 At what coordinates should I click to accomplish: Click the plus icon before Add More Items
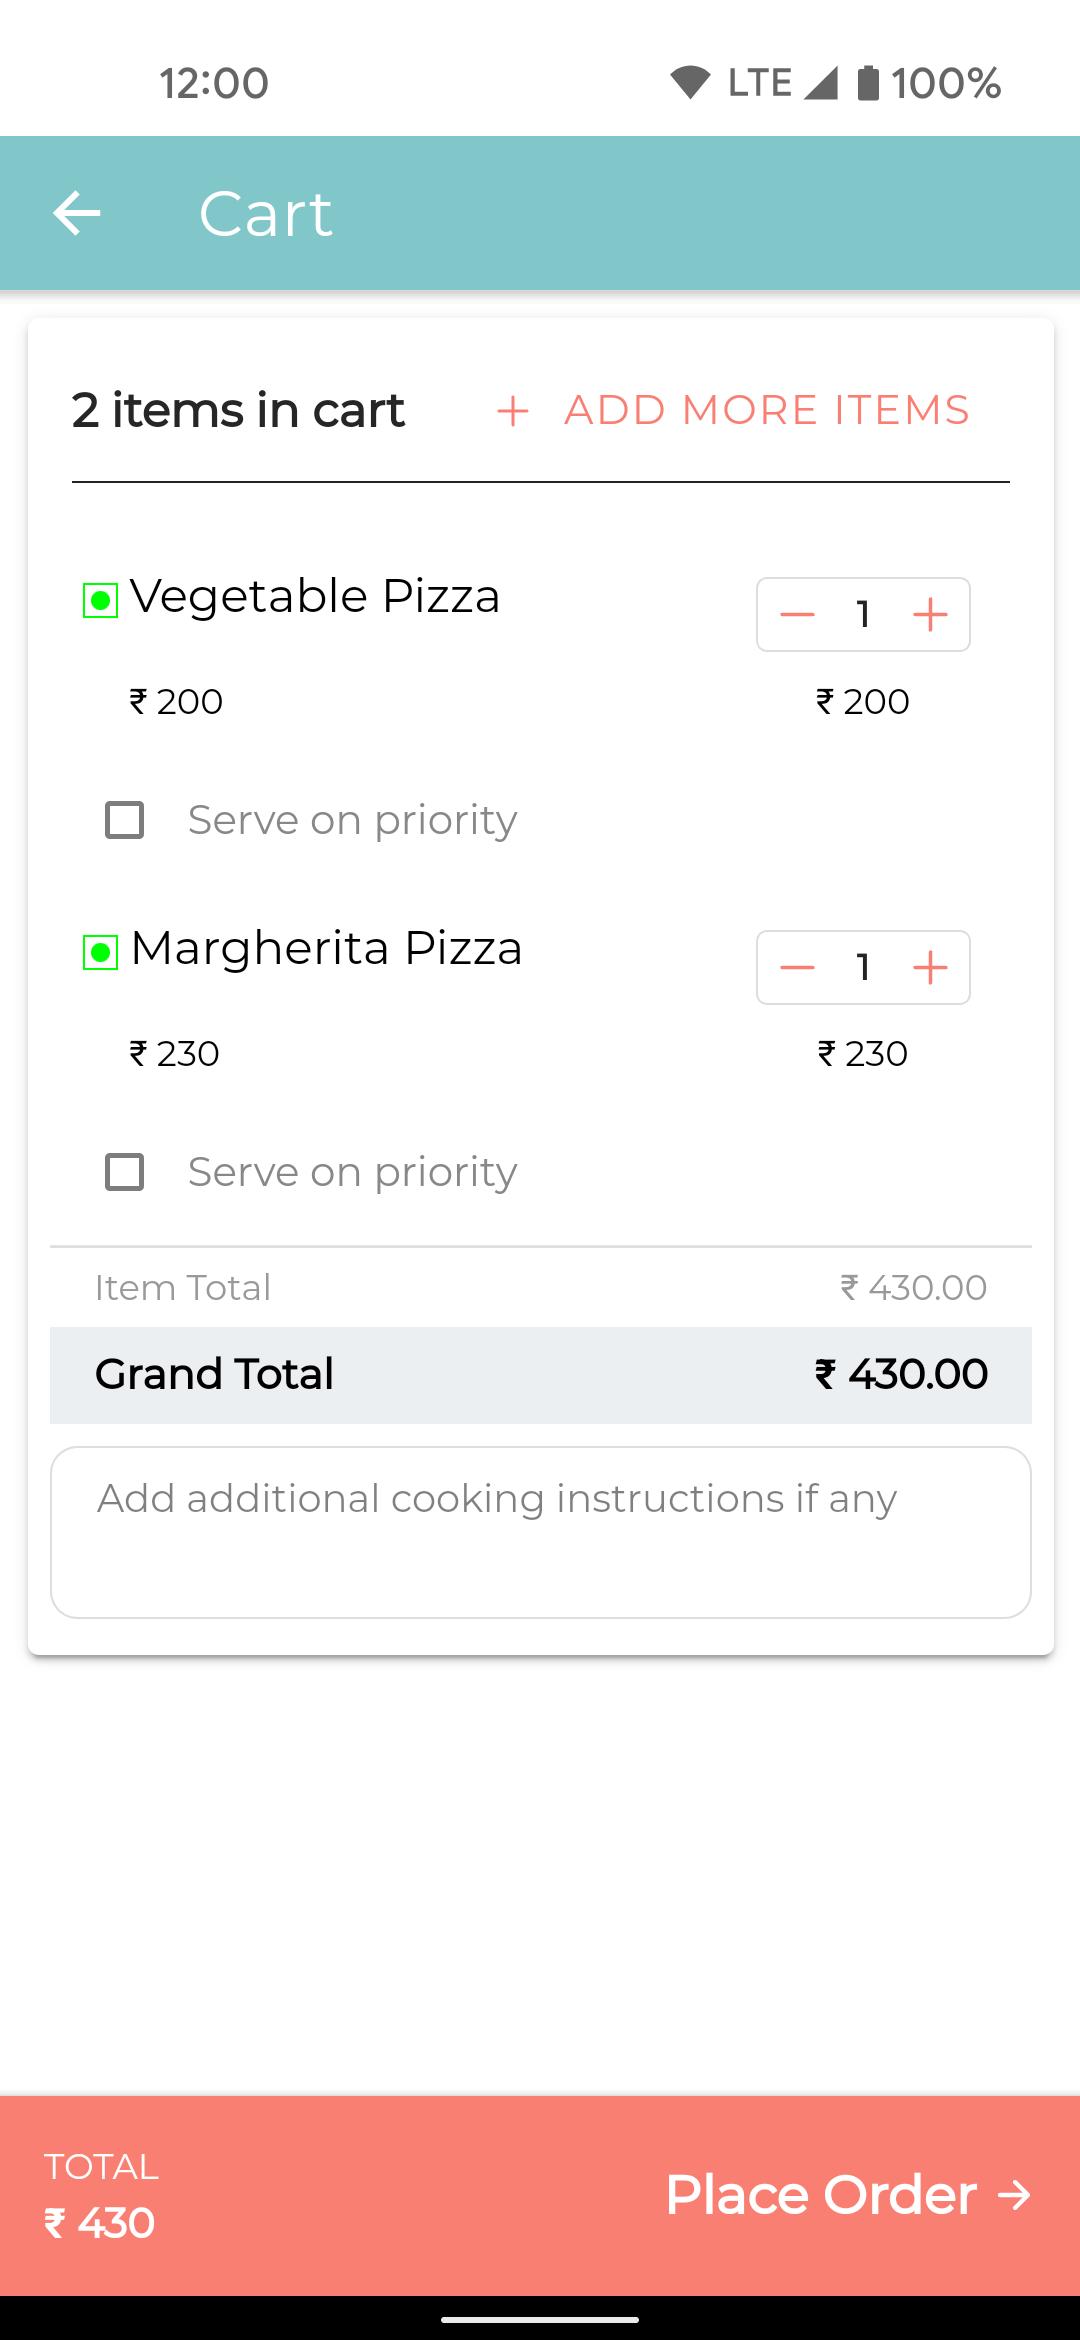tap(513, 411)
